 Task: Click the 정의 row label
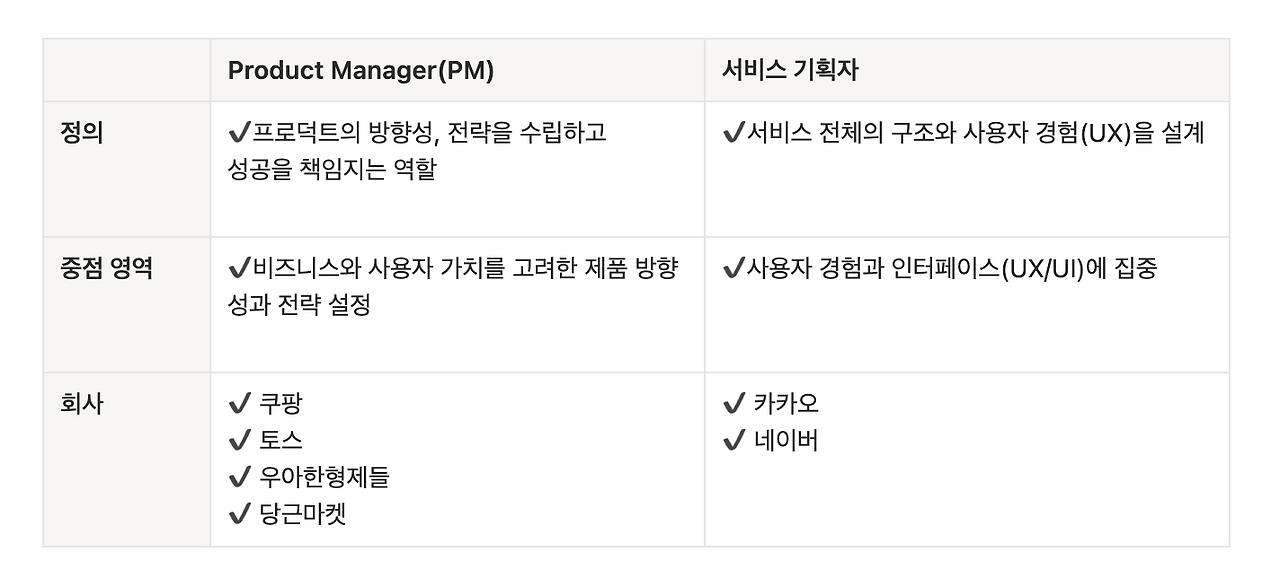point(82,133)
